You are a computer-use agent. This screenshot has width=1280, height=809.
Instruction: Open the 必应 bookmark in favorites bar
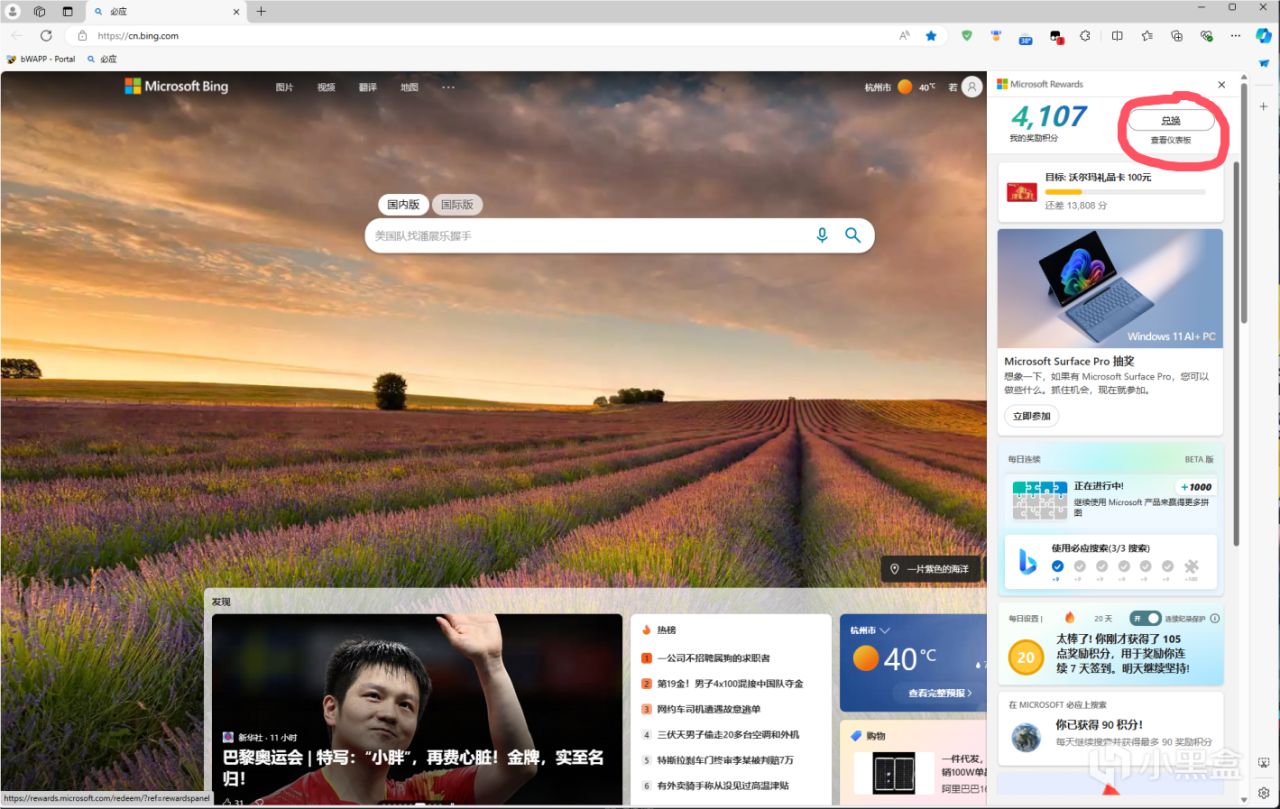pos(102,59)
